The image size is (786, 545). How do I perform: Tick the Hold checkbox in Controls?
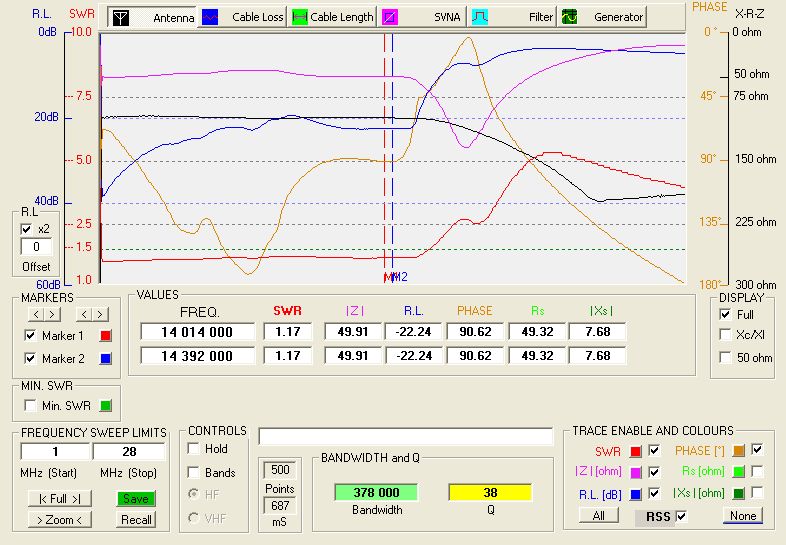[194, 450]
